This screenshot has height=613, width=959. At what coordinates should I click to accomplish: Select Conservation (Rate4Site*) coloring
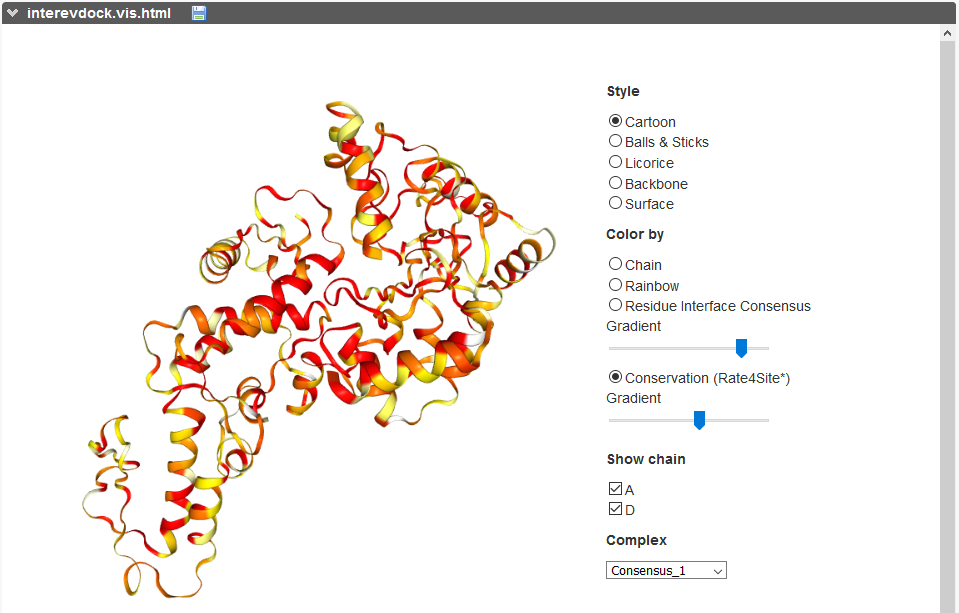pyautogui.click(x=615, y=377)
